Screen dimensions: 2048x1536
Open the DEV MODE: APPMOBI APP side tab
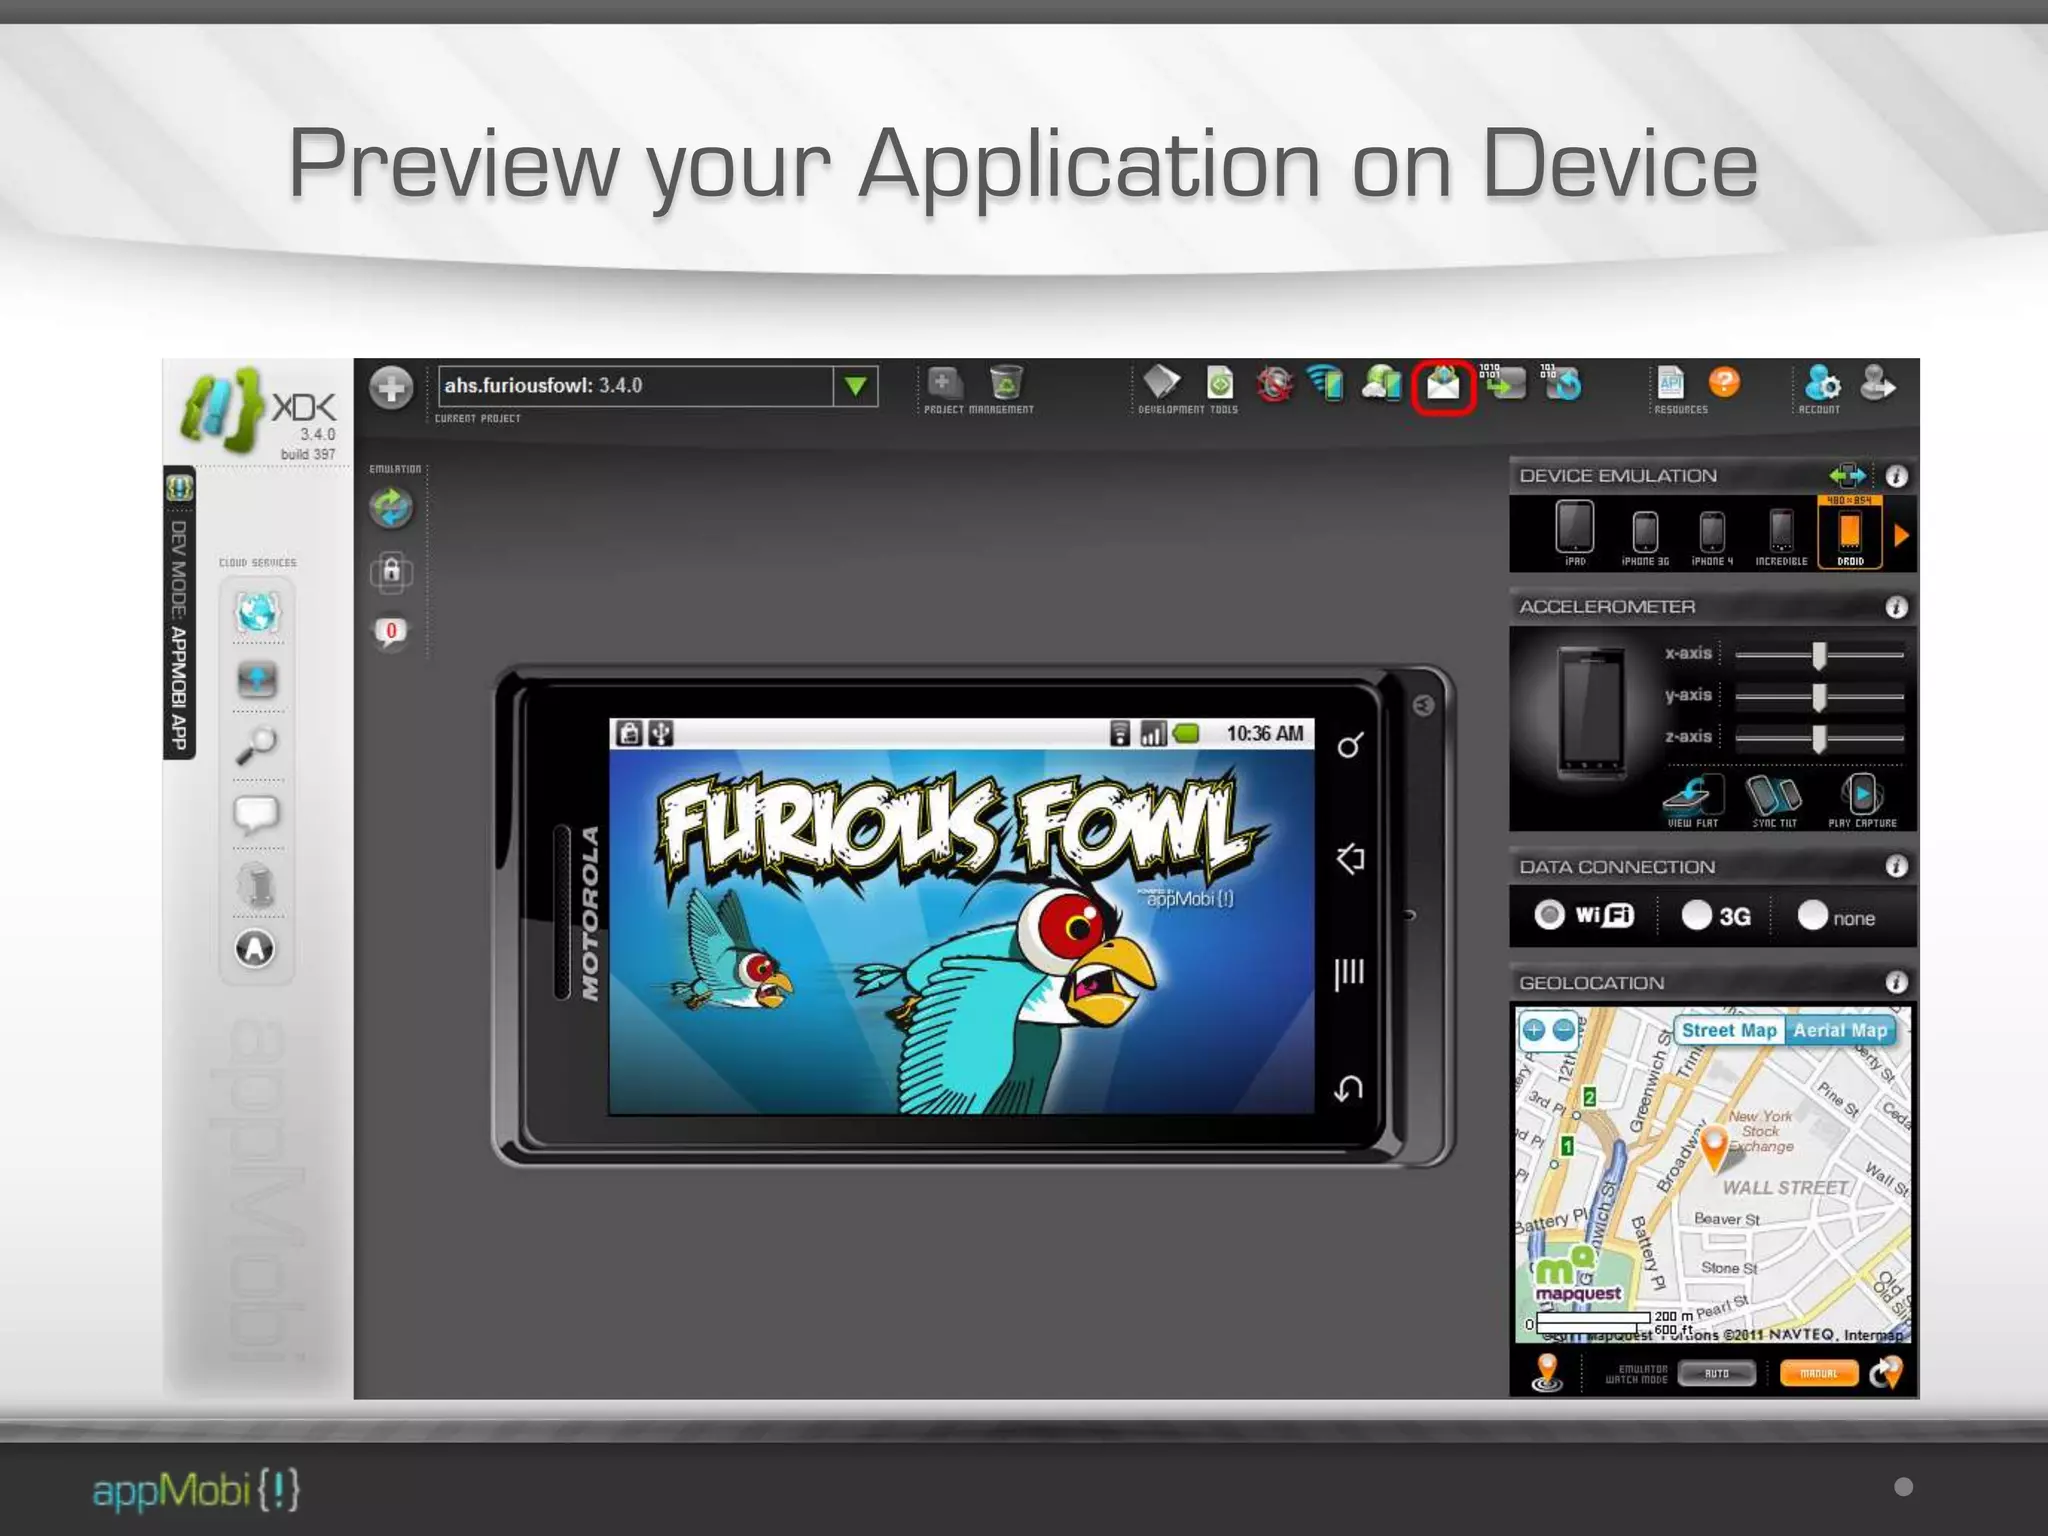pyautogui.click(x=179, y=613)
